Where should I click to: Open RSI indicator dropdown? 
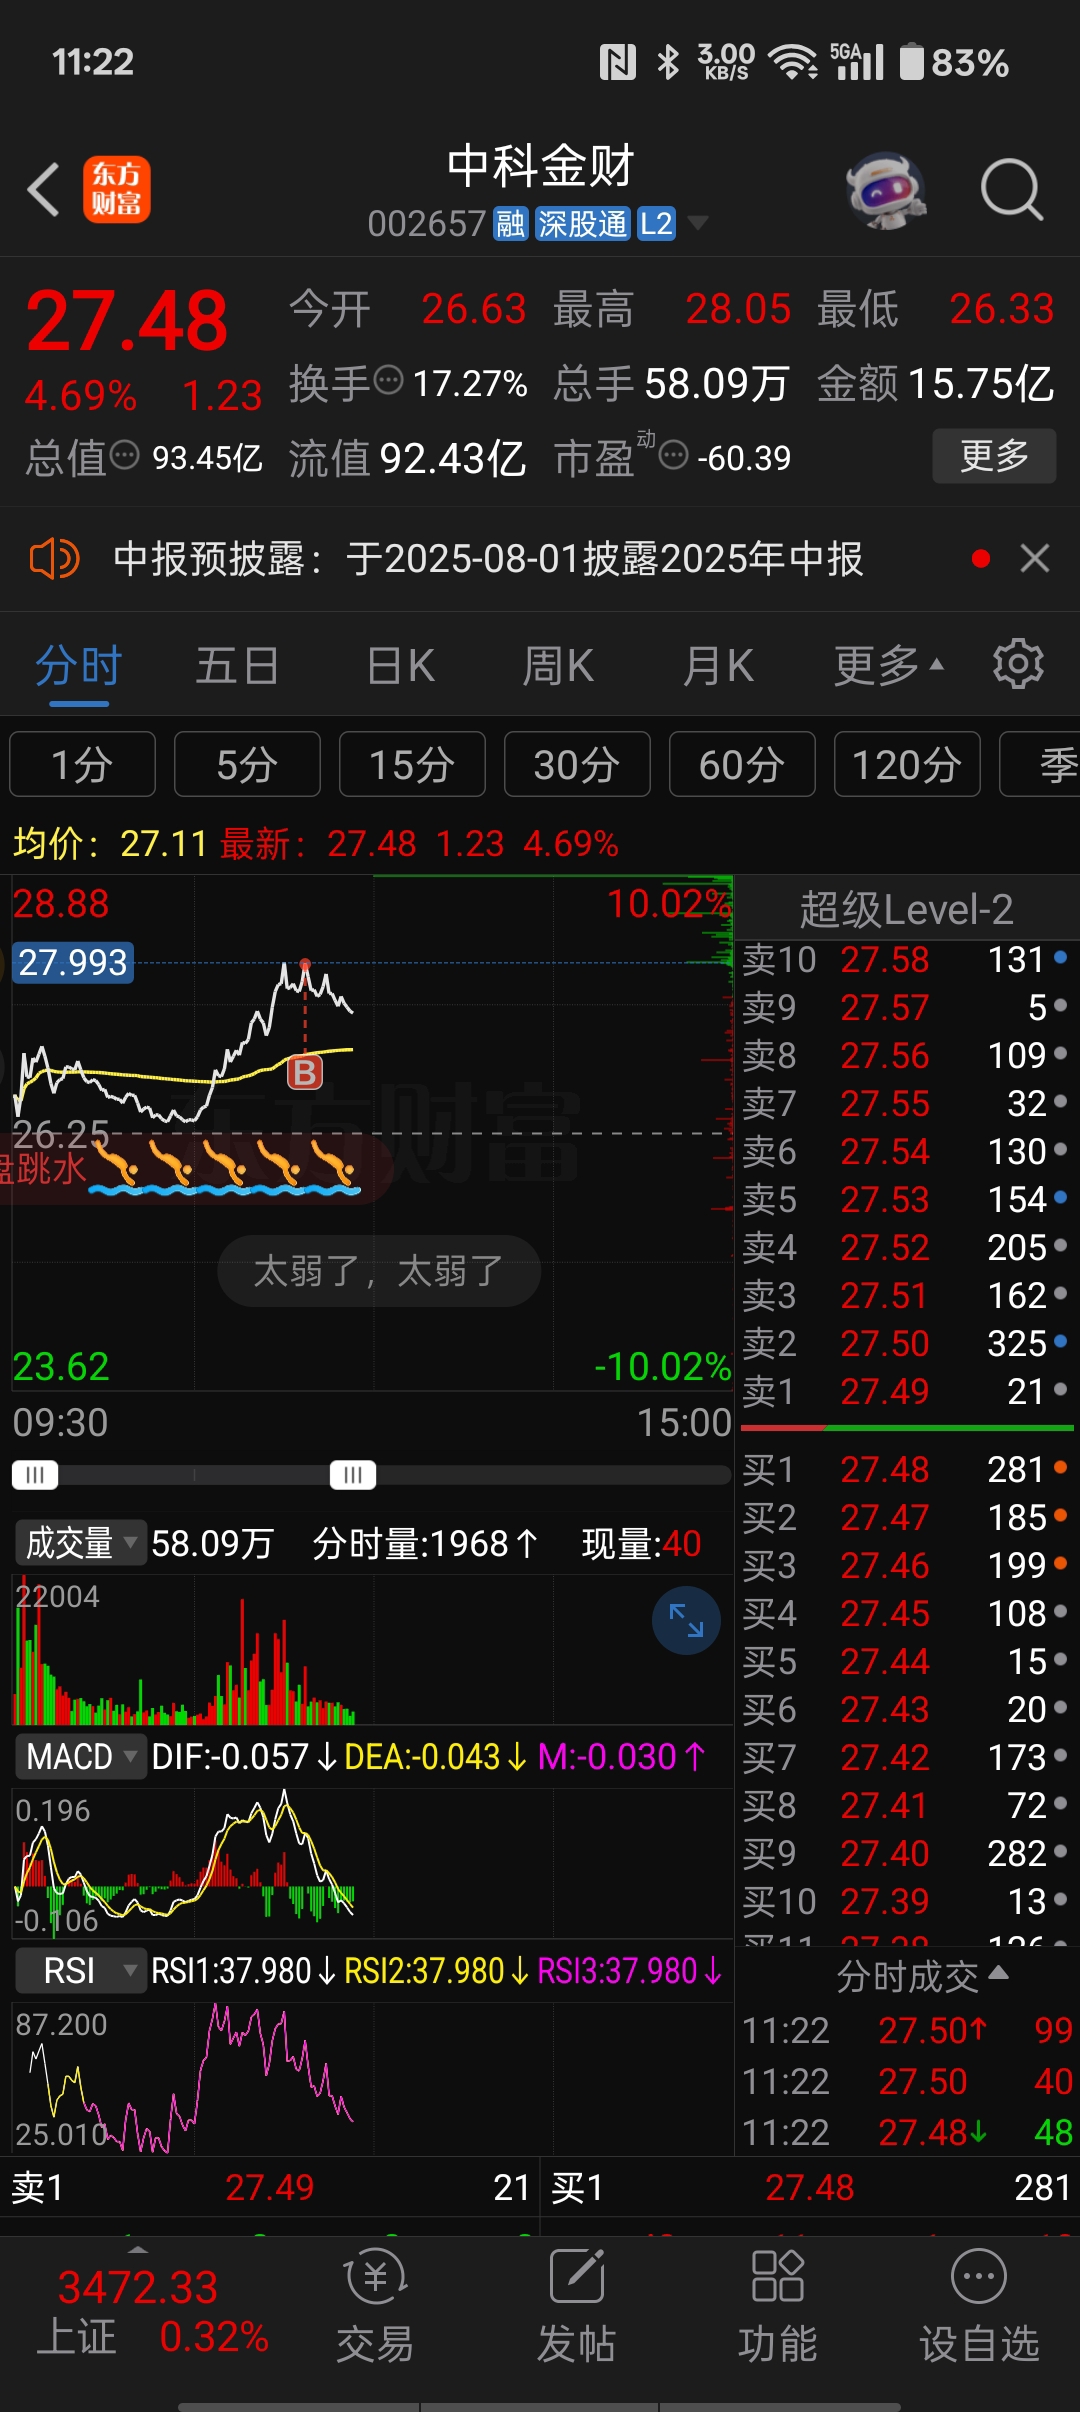click(80, 1971)
